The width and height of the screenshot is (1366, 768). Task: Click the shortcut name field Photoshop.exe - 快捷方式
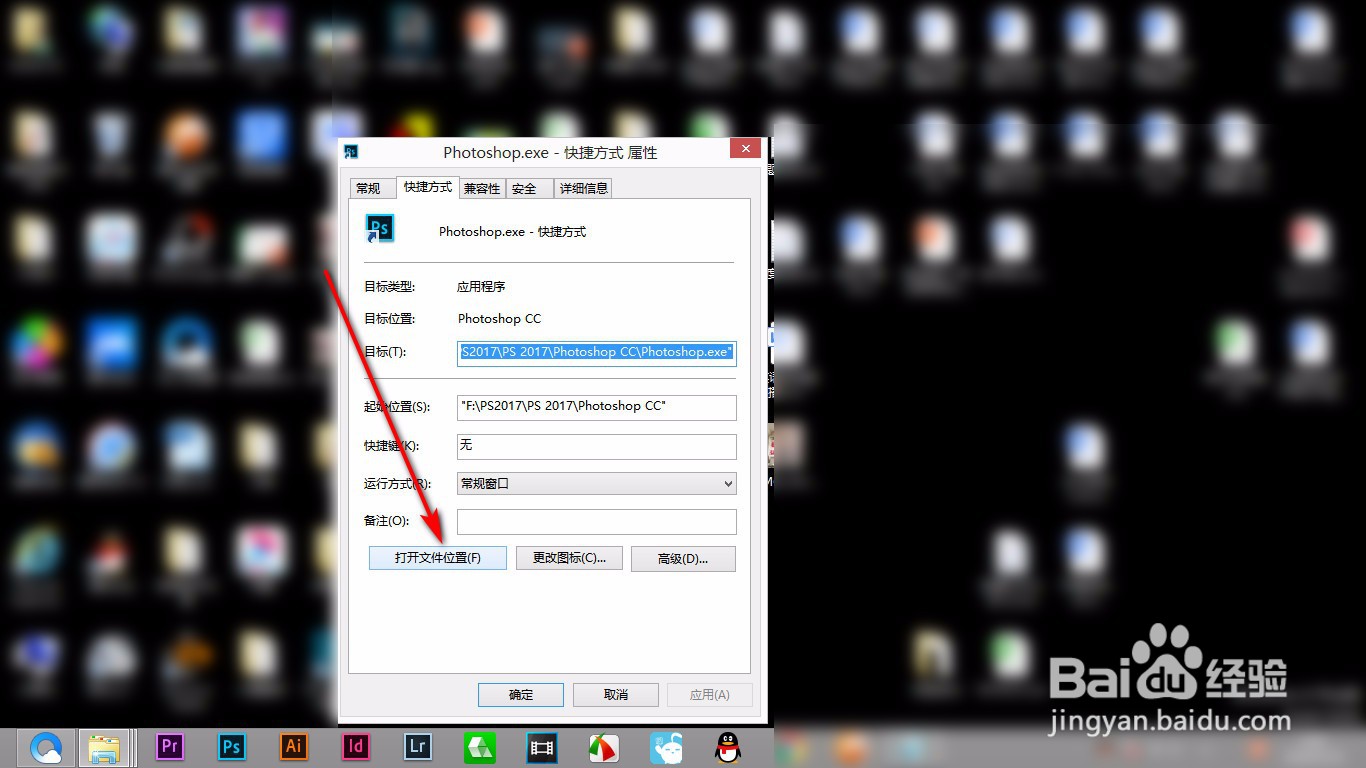(x=512, y=232)
